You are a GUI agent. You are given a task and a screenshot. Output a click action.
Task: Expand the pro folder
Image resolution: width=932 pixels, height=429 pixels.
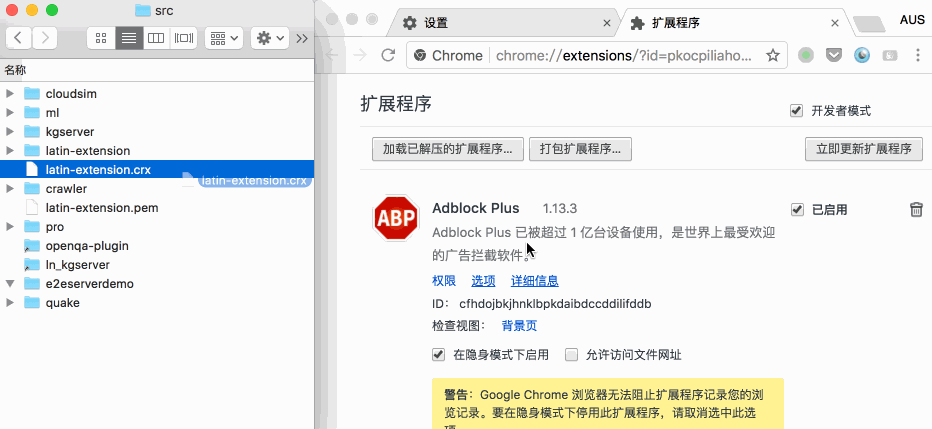coord(9,227)
